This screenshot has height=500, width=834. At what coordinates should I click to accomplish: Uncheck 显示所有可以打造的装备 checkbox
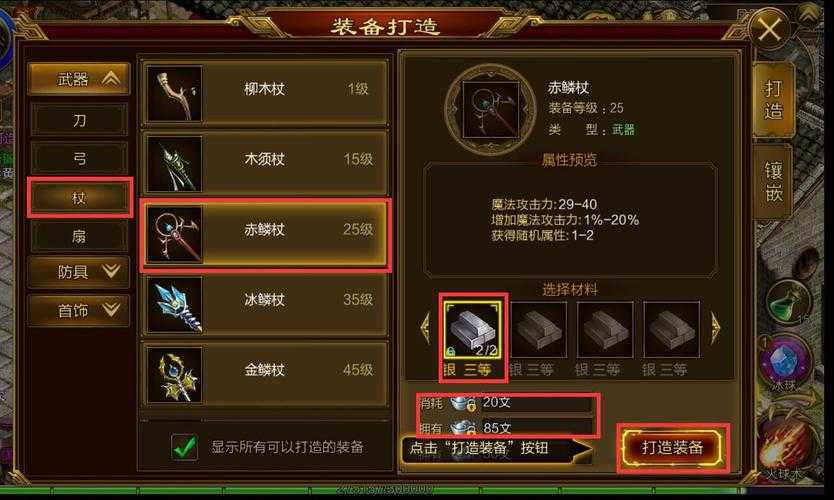185,446
